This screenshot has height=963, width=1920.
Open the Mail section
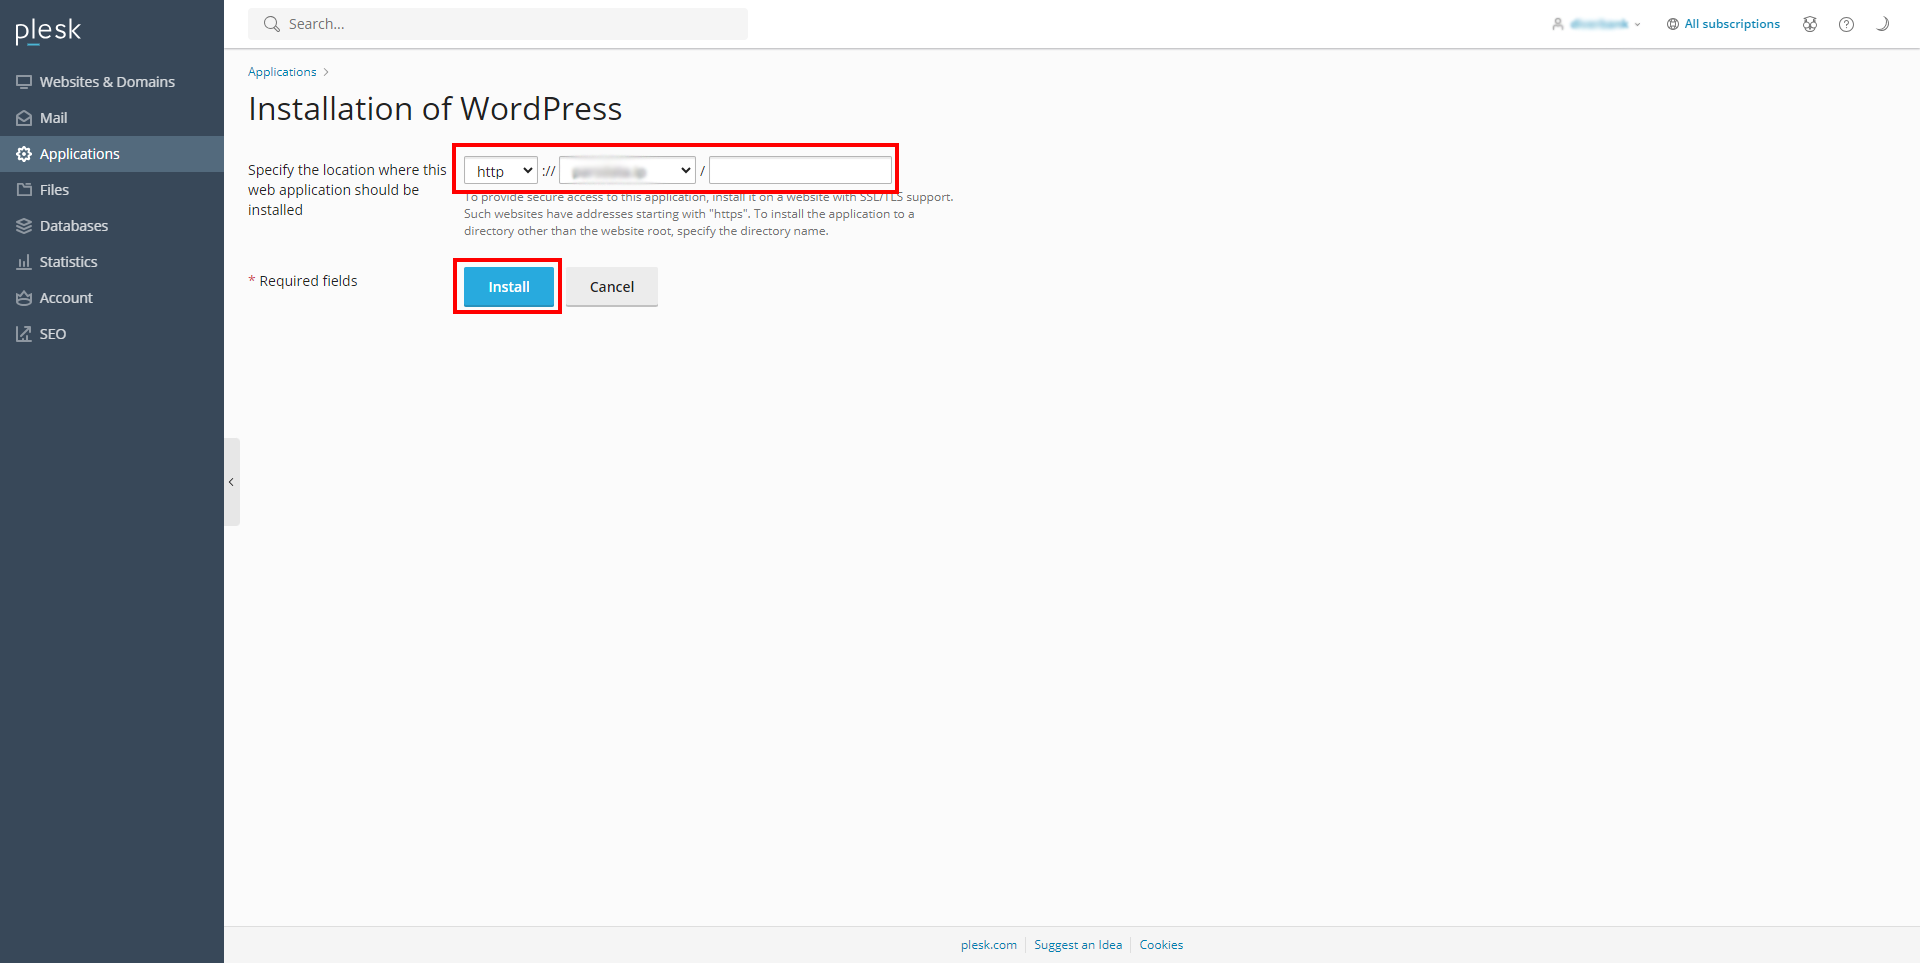pyautogui.click(x=112, y=118)
